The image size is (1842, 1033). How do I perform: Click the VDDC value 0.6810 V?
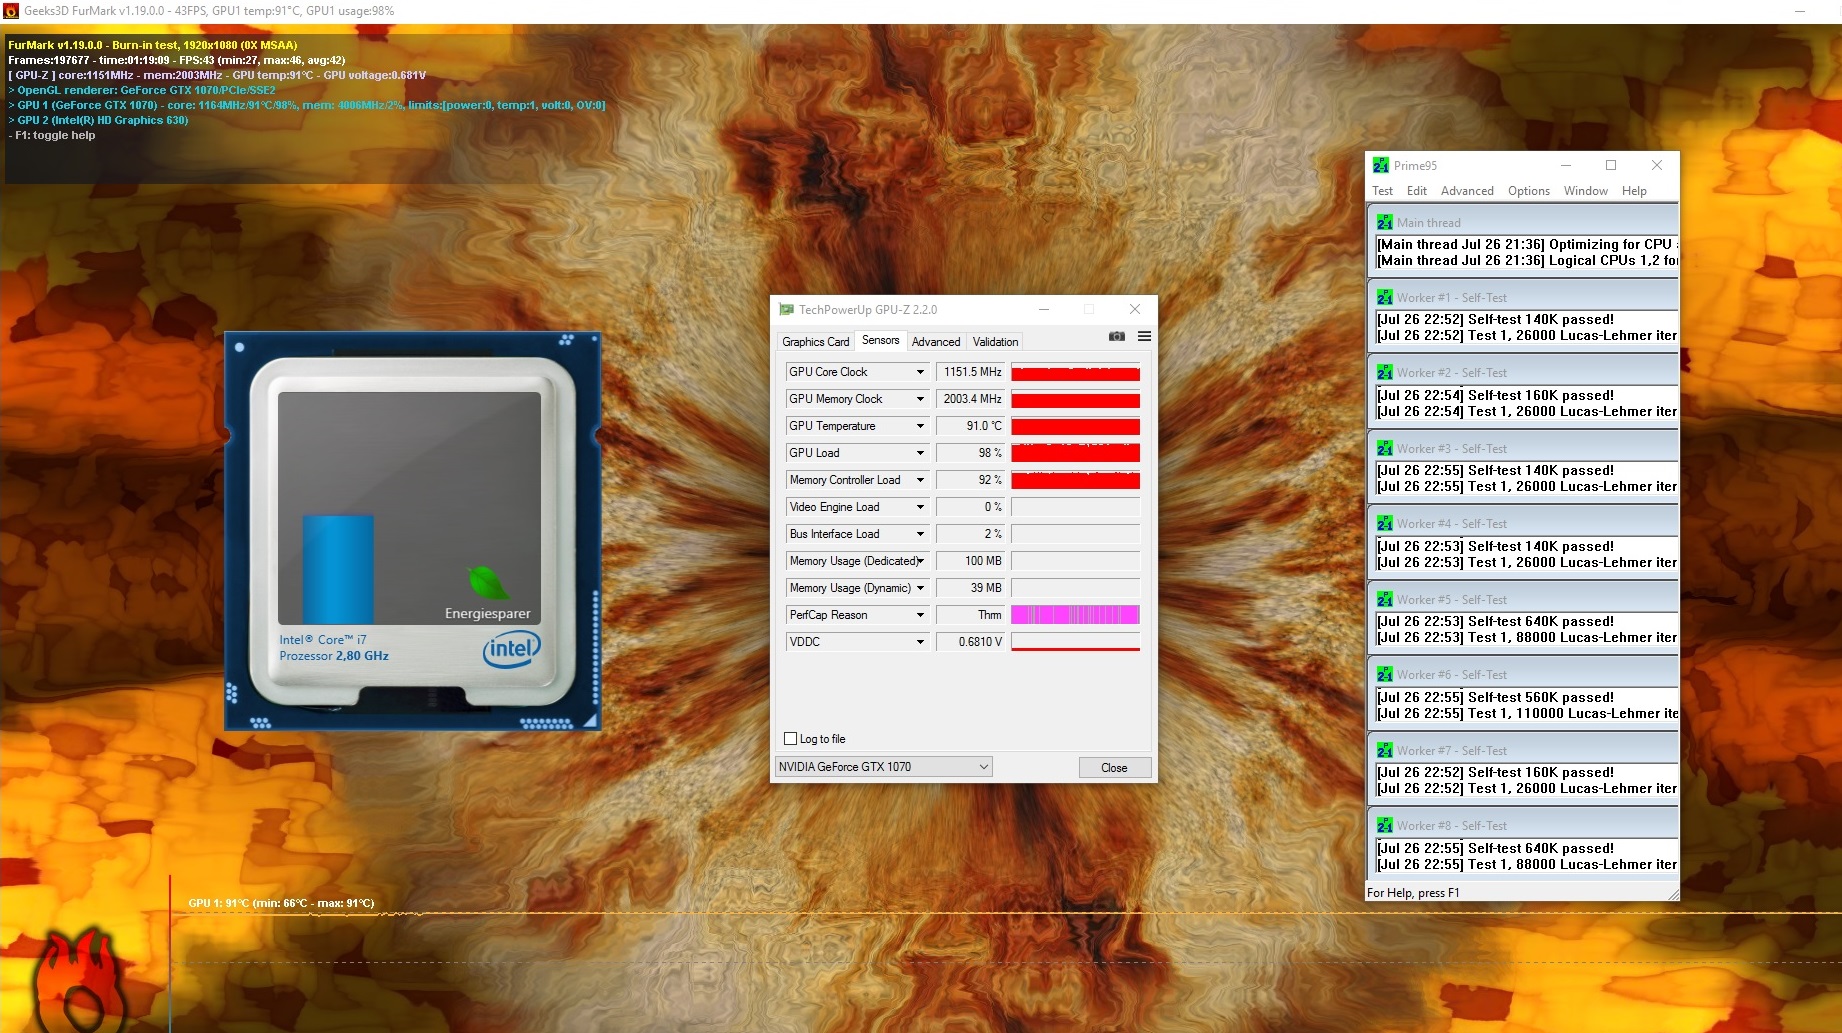click(972, 642)
